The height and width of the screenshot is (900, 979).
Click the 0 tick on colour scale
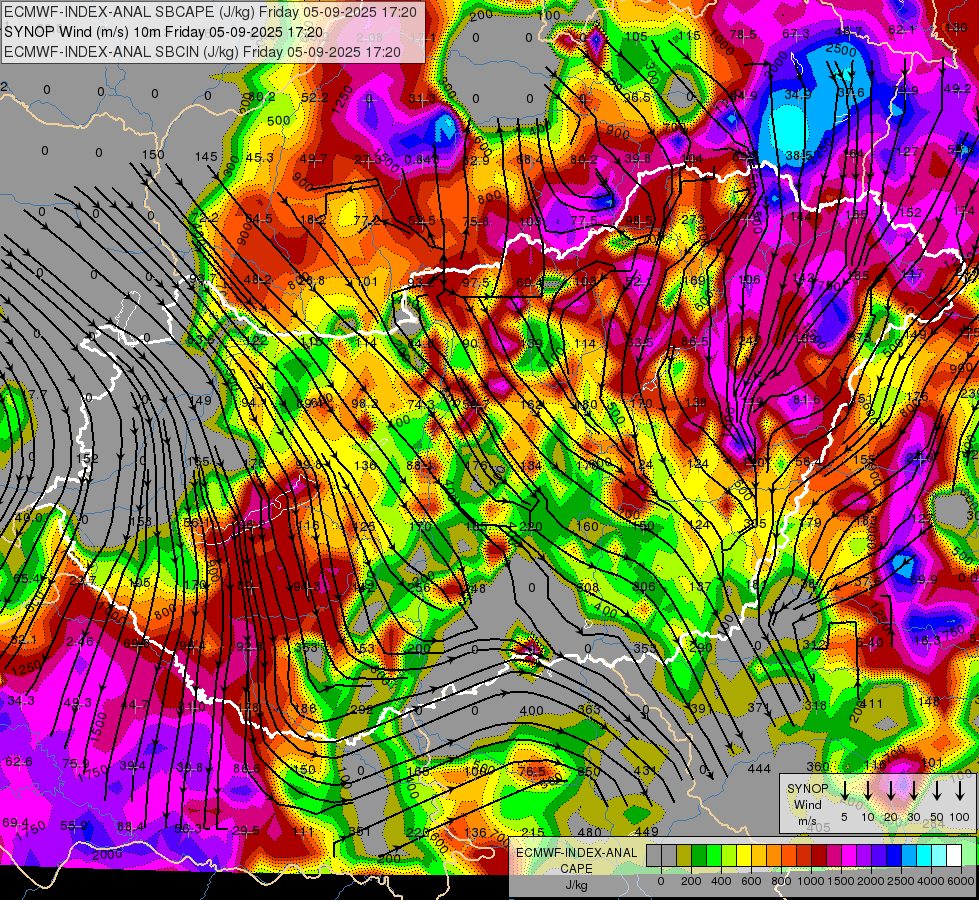pos(661,881)
